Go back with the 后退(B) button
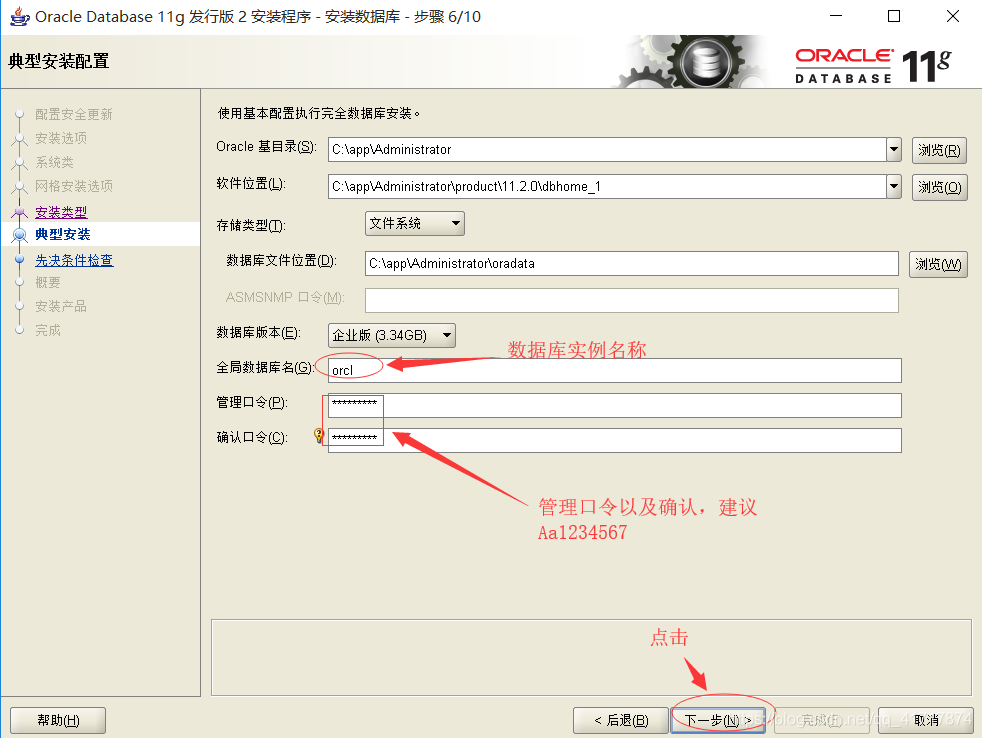This screenshot has height=738, width=982. coord(621,720)
